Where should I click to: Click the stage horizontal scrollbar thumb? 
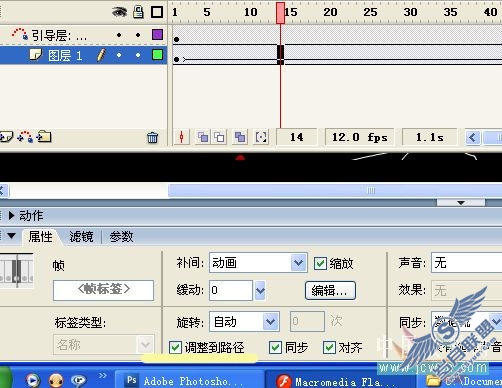[335, 191]
